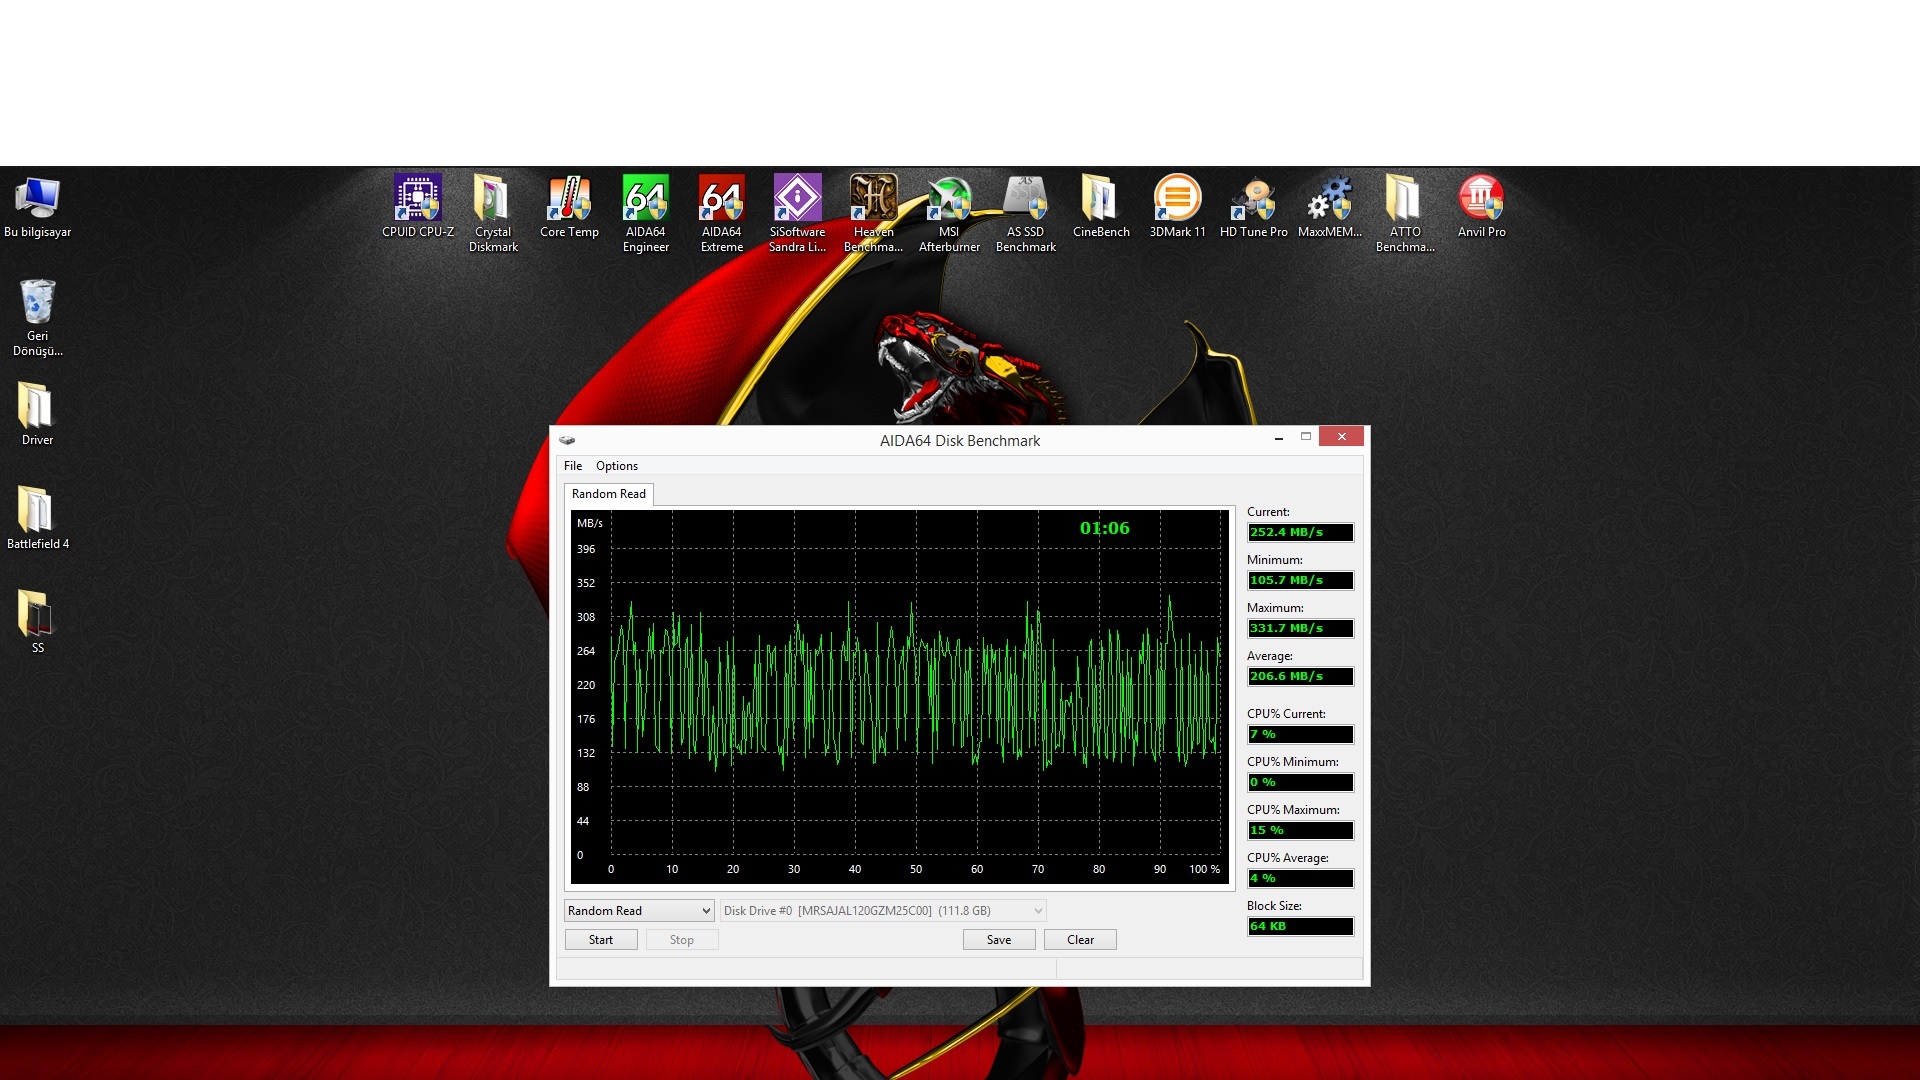Expand the Random Read test type dropdown
Screen dimensions: 1920x1080
(x=639, y=911)
